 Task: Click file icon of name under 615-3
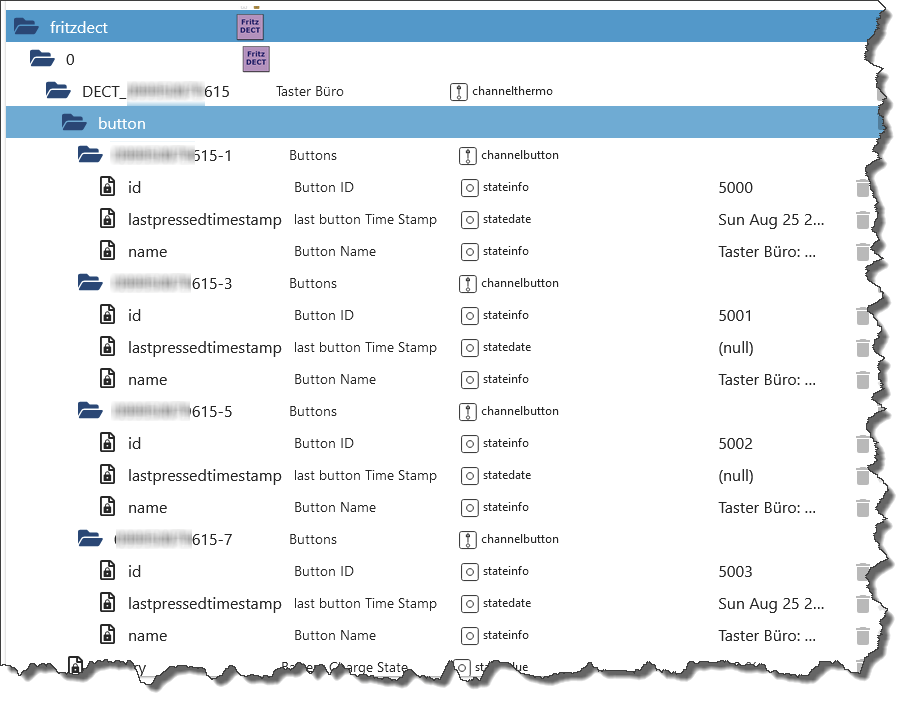107,379
